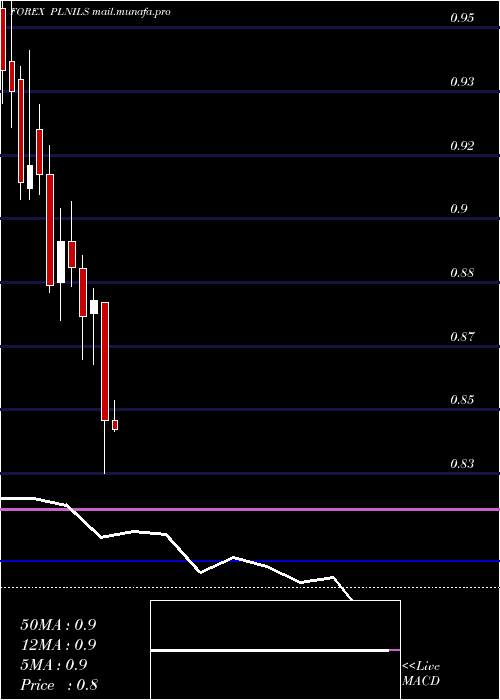The width and height of the screenshot is (500, 700).
Task: Click the 0.88 price axis label
Action: tap(462, 273)
